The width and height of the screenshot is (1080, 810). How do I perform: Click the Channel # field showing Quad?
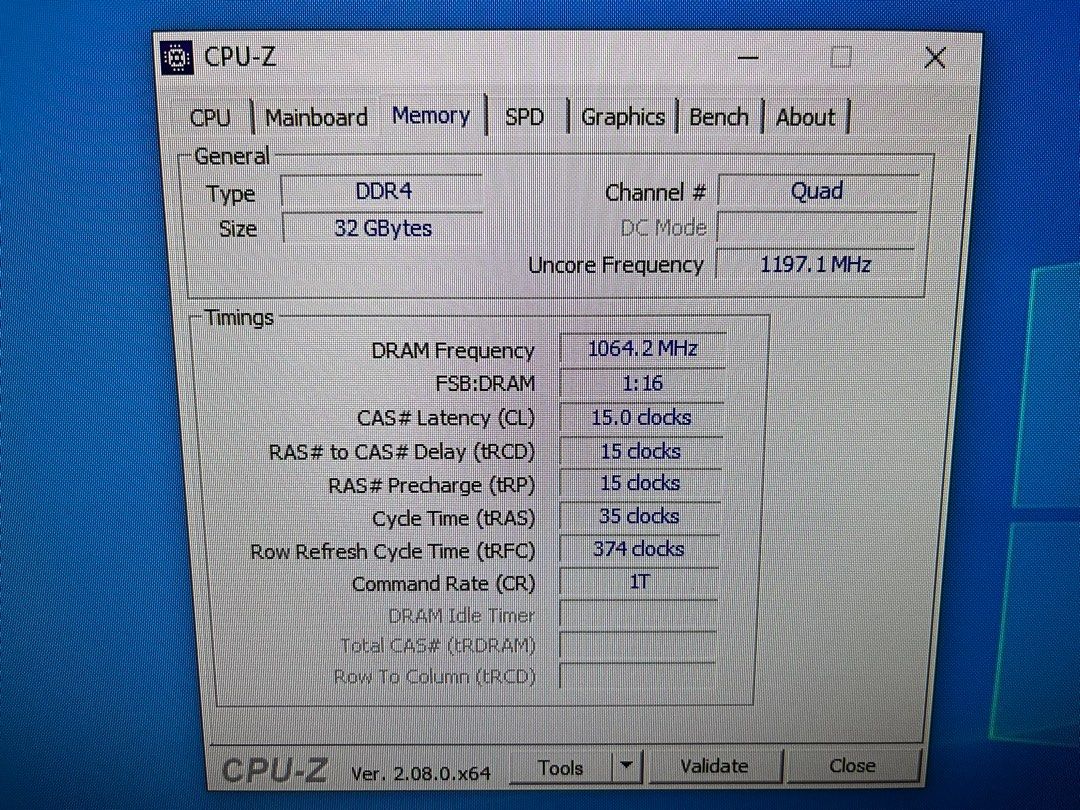coord(818,191)
